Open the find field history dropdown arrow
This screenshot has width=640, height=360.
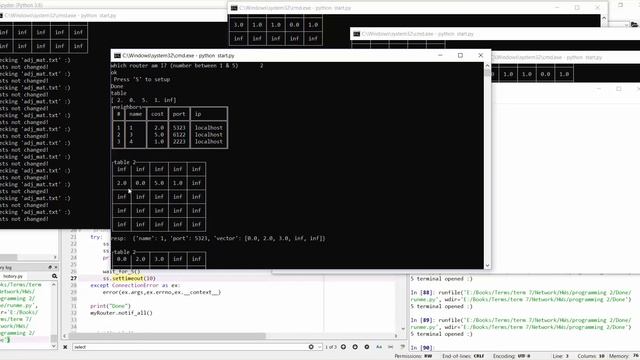tap(319, 347)
